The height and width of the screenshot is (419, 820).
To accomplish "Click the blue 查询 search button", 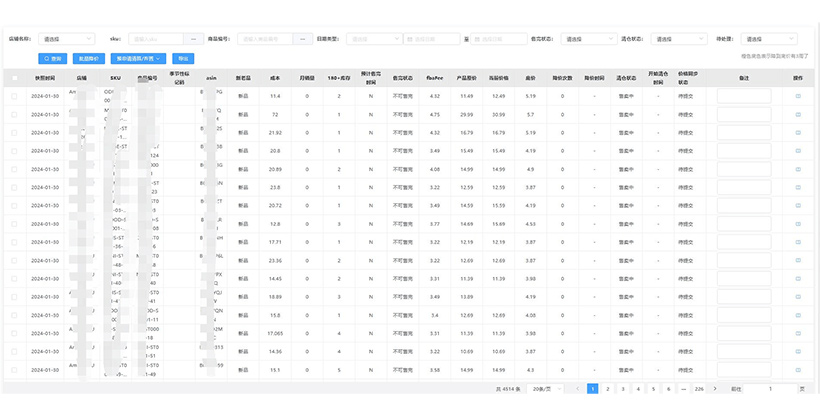I will [53, 59].
